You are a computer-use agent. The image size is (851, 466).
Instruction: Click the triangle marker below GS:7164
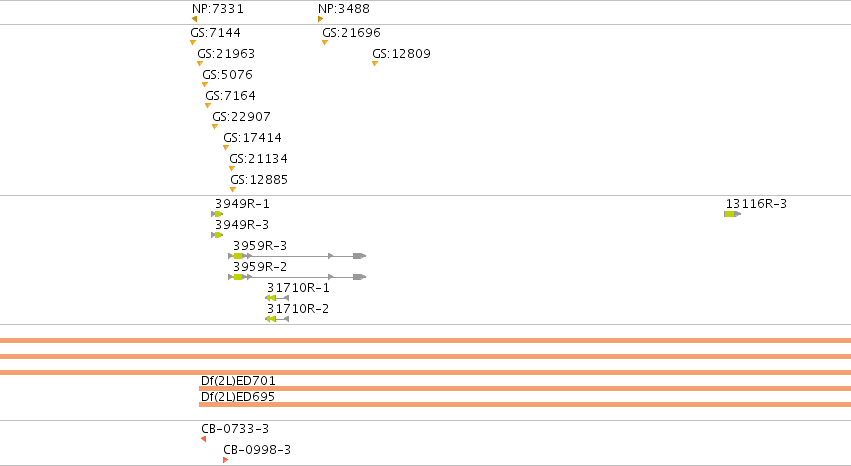point(208,105)
